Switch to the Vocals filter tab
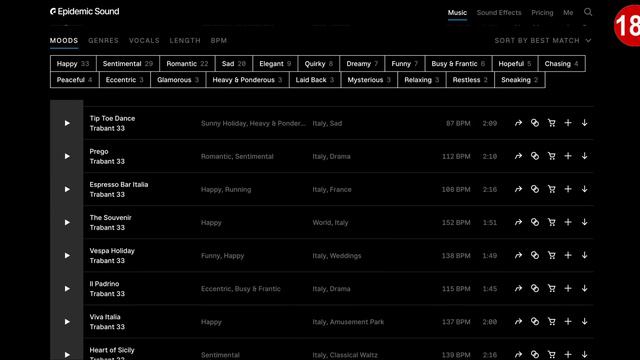The height and width of the screenshot is (360, 640). pyautogui.click(x=144, y=40)
